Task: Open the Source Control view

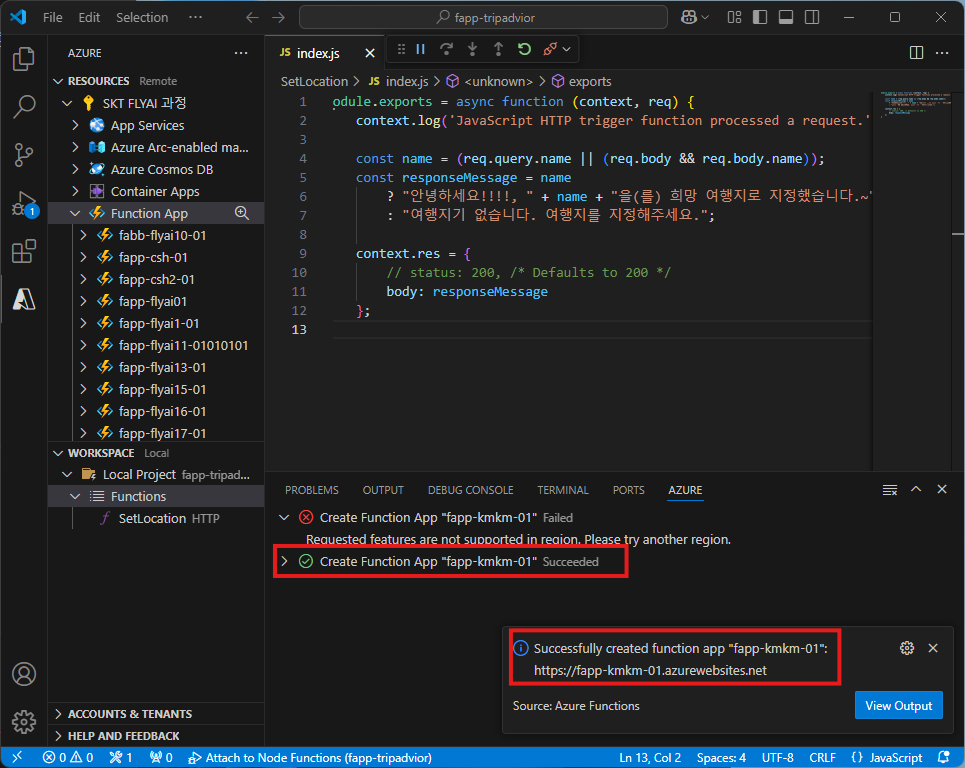Action: (x=24, y=154)
